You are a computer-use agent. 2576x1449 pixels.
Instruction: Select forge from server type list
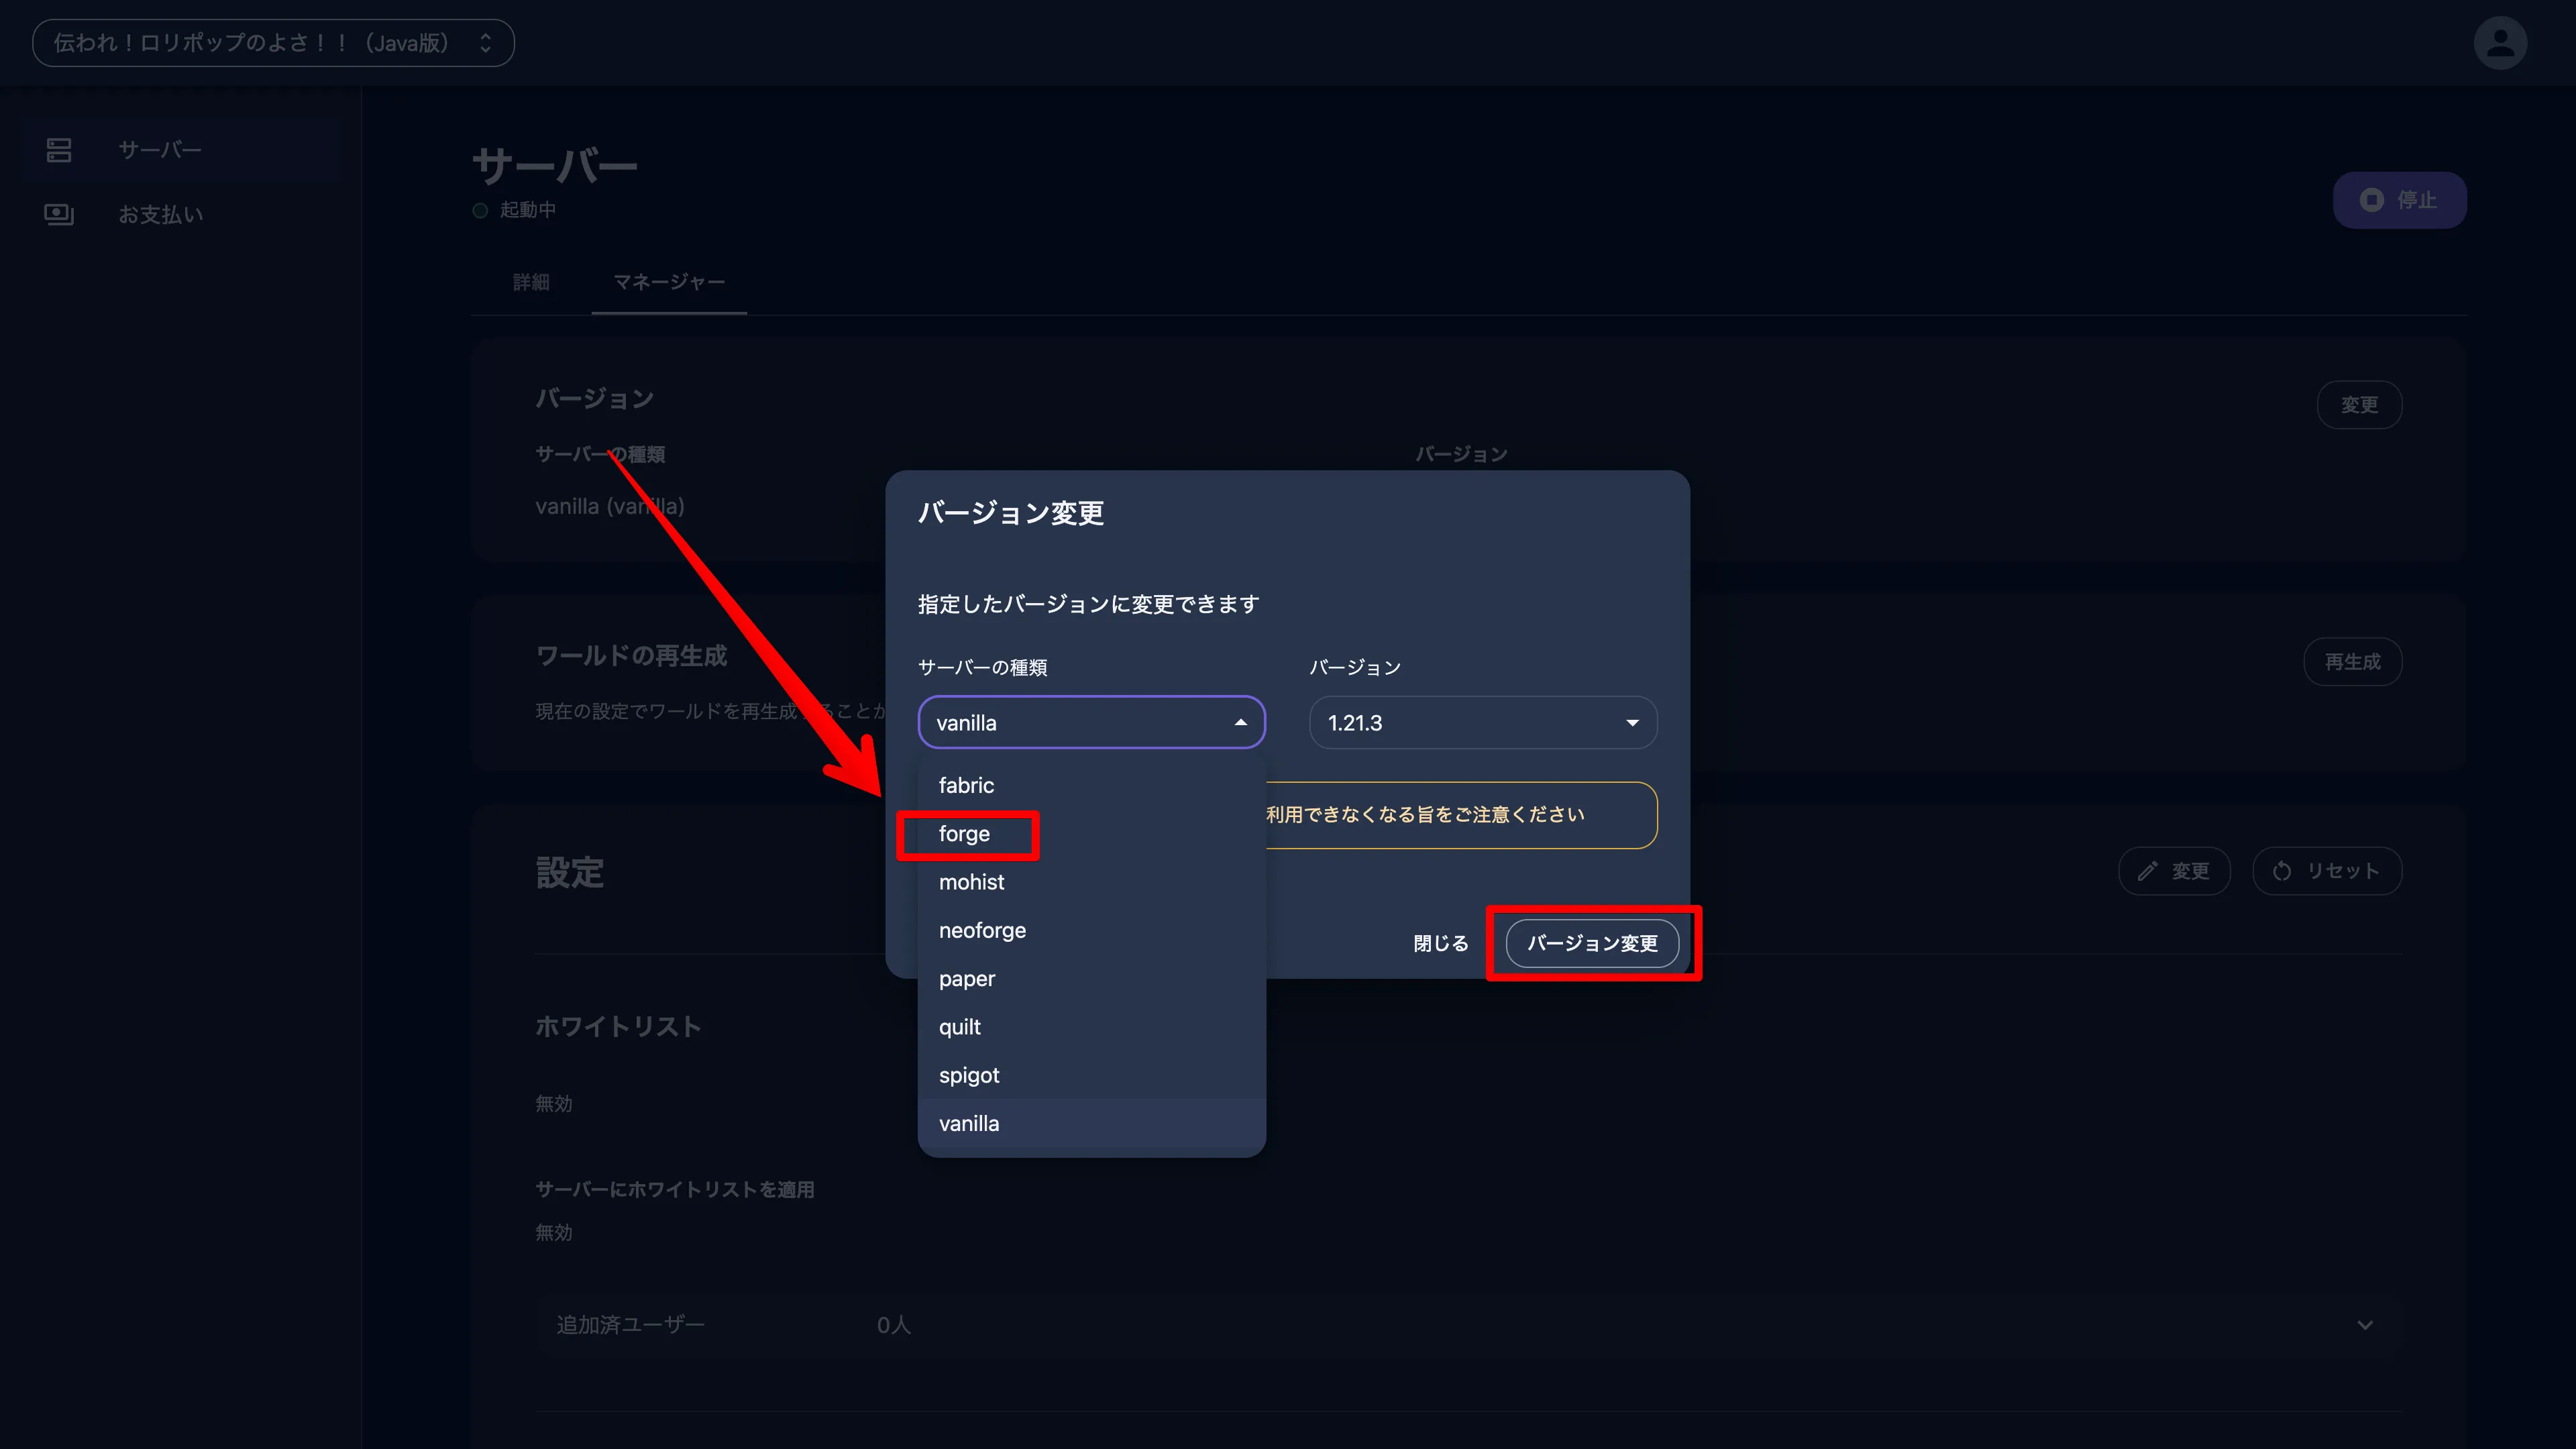tap(1092, 833)
